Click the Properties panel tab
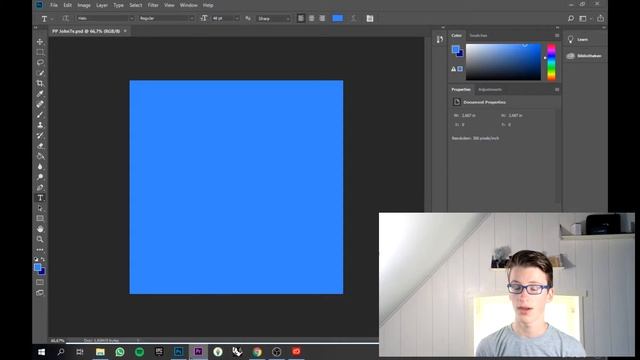Image resolution: width=640 pixels, height=360 pixels. [x=461, y=89]
